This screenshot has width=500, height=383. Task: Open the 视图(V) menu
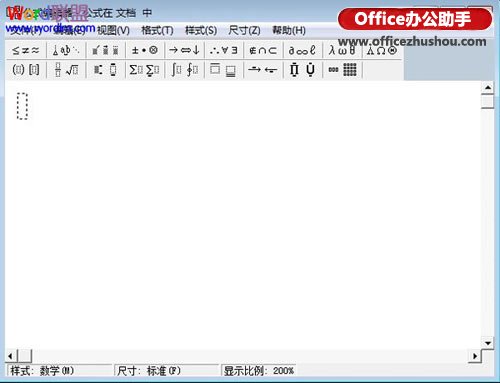[x=113, y=30]
